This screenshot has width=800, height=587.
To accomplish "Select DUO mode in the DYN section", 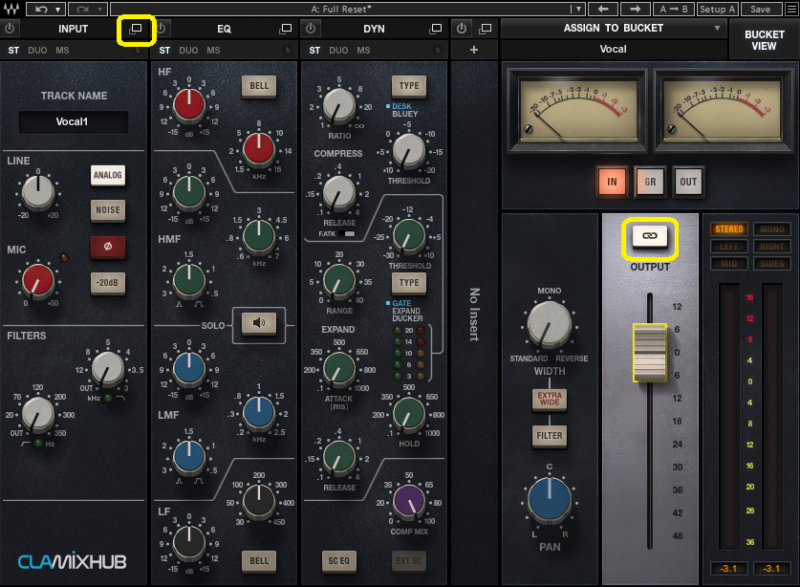I will pos(339,50).
